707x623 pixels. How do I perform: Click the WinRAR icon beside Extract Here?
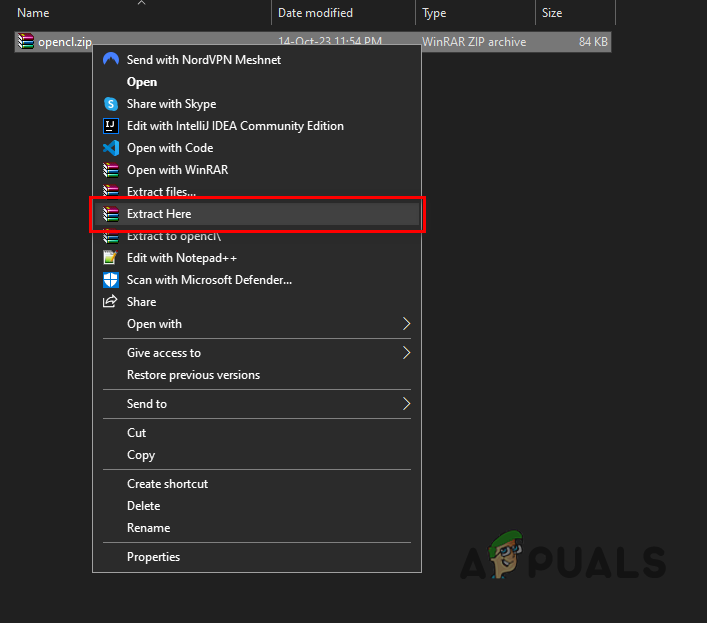111,214
